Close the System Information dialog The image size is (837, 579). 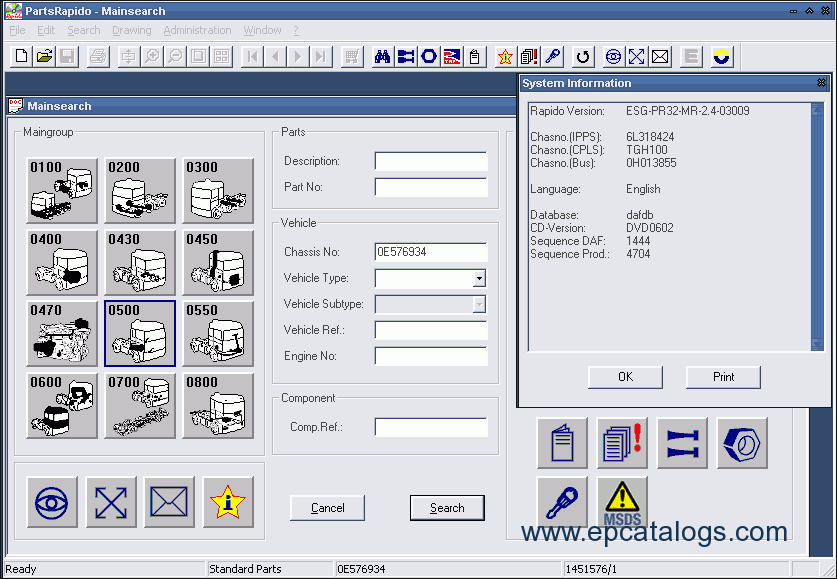click(822, 83)
